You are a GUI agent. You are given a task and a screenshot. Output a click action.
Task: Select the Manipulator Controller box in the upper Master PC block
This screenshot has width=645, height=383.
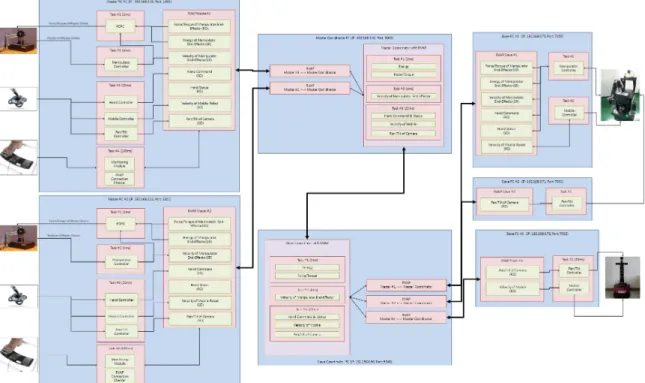[121, 64]
